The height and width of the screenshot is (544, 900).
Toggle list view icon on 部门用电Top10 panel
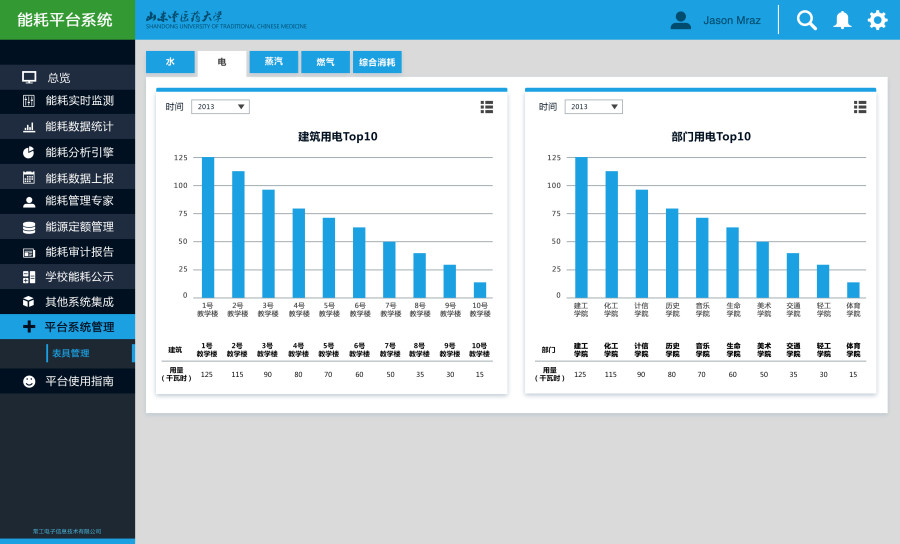(860, 107)
